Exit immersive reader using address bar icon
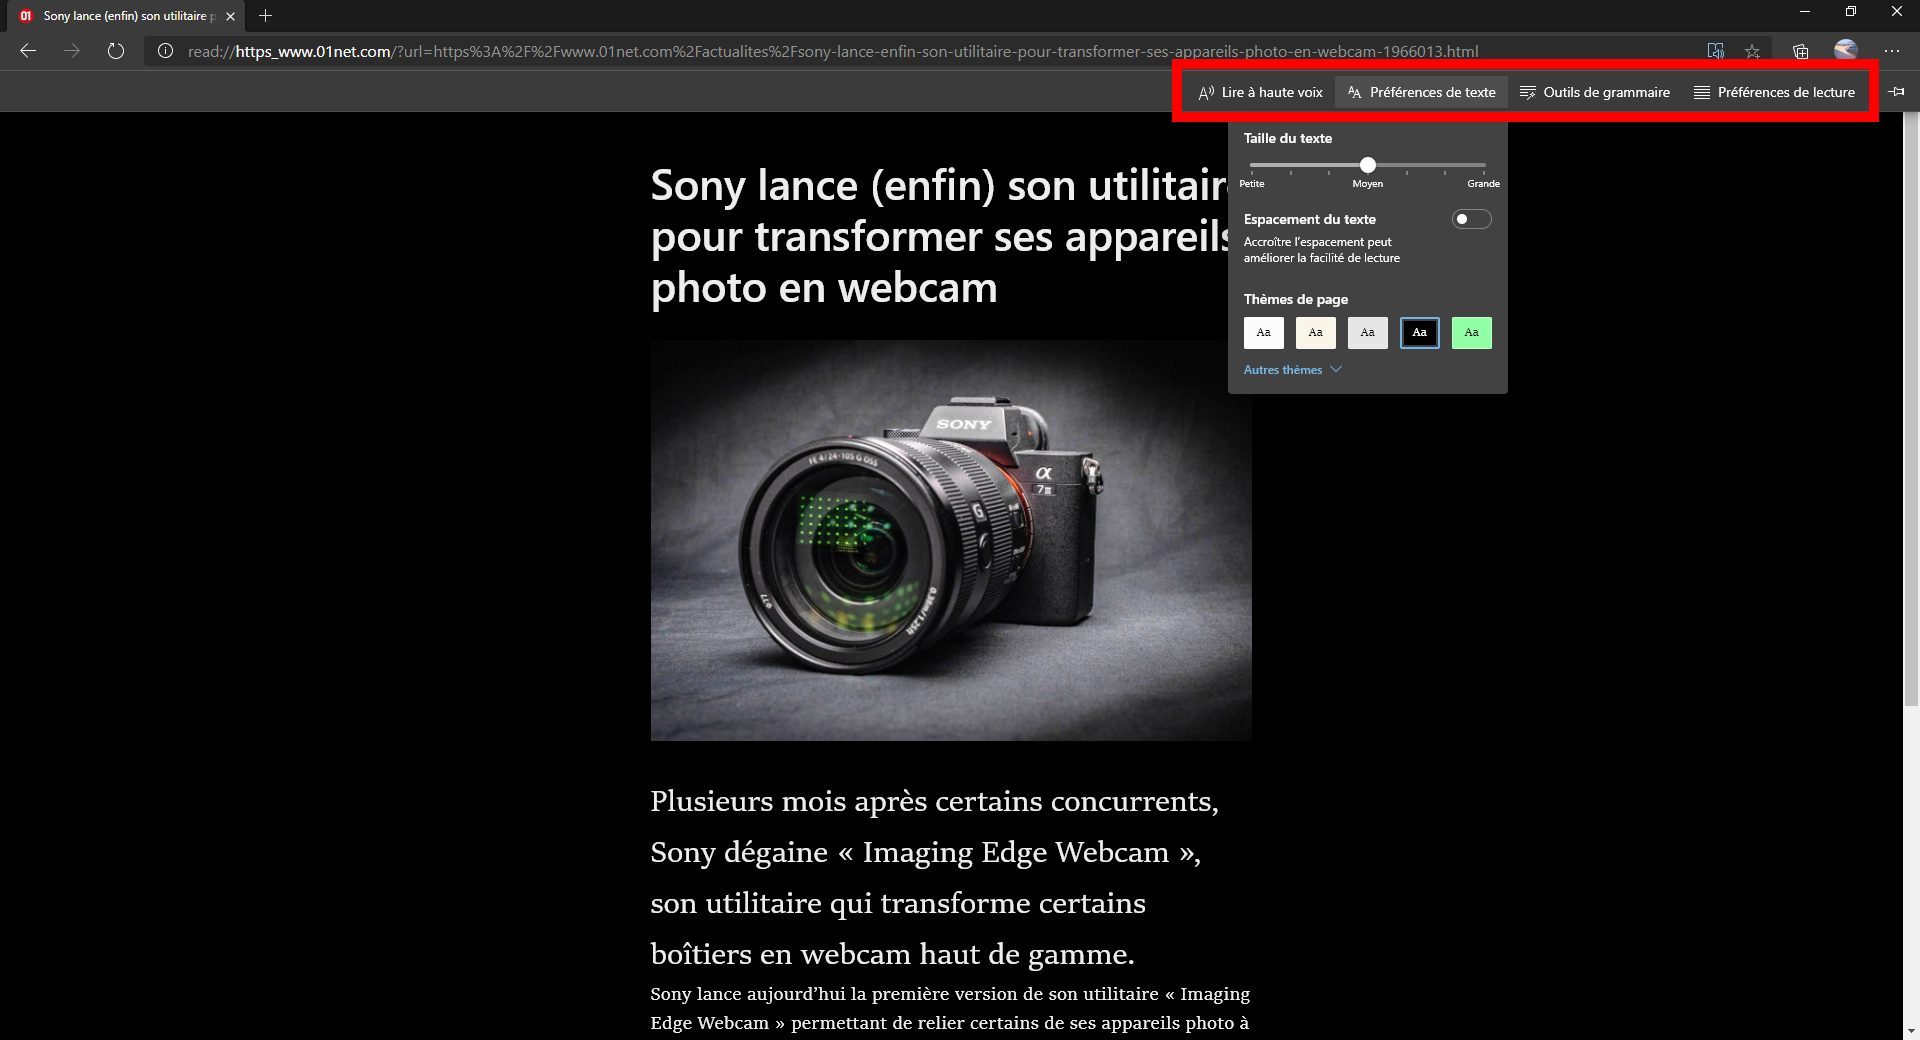The image size is (1920, 1040). coord(1715,51)
